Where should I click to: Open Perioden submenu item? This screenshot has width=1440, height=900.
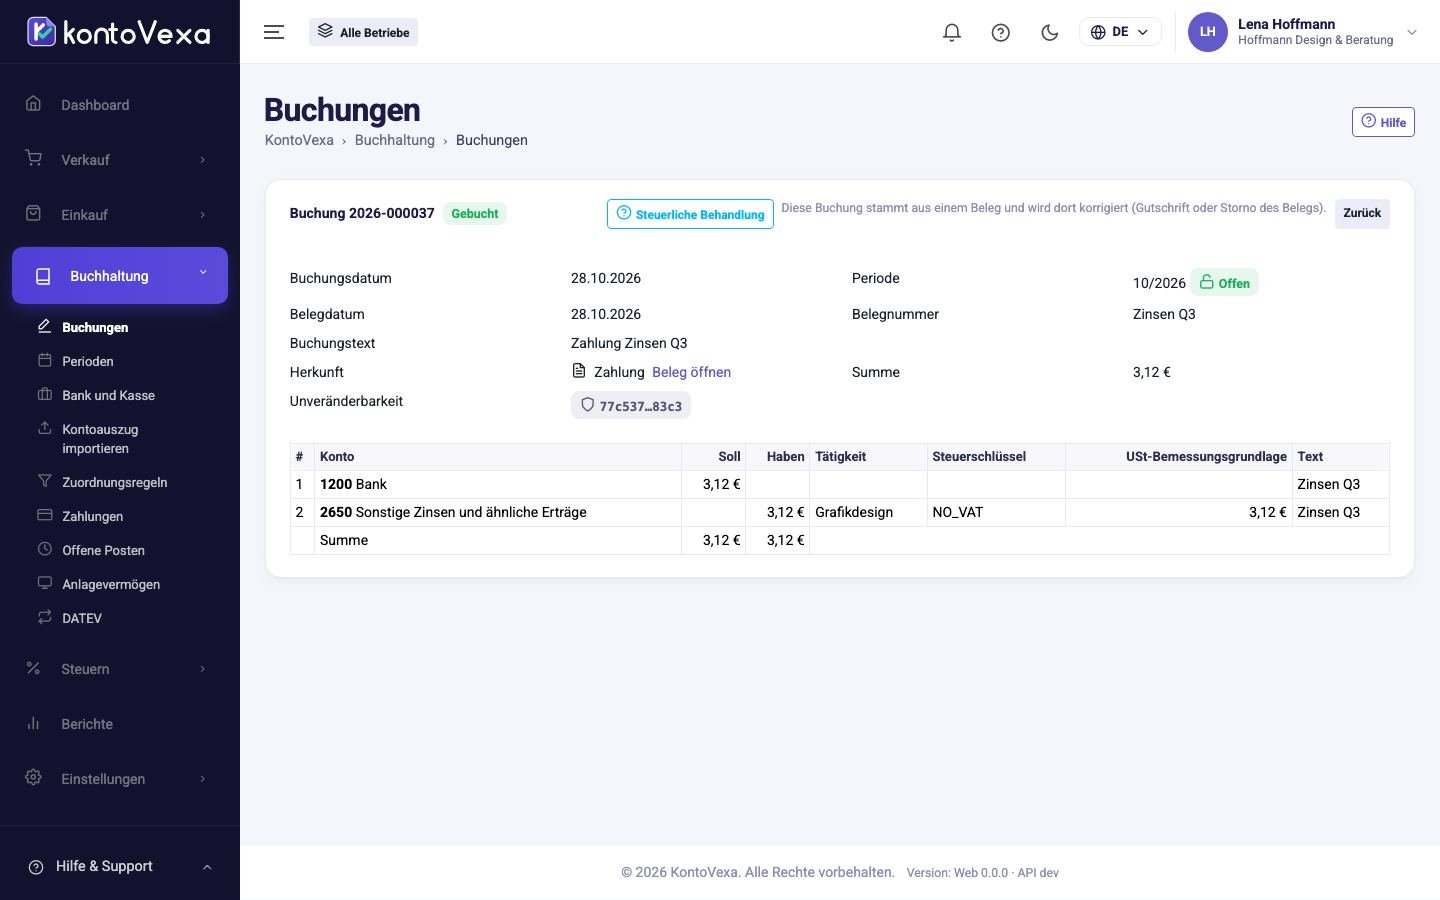pos(88,361)
